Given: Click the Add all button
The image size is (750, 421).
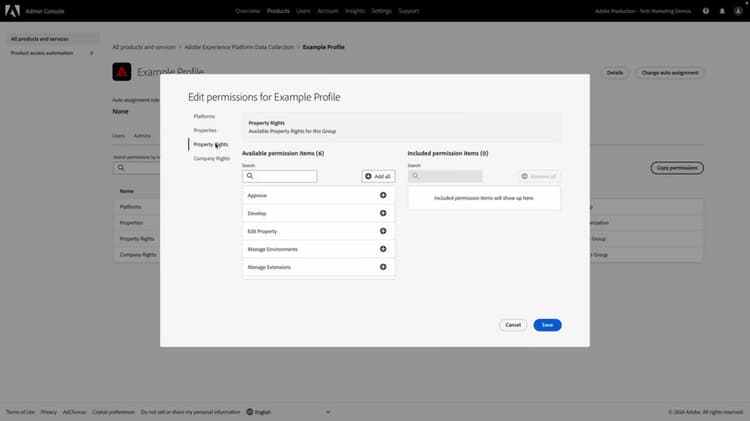Looking at the screenshot, I should (378, 176).
